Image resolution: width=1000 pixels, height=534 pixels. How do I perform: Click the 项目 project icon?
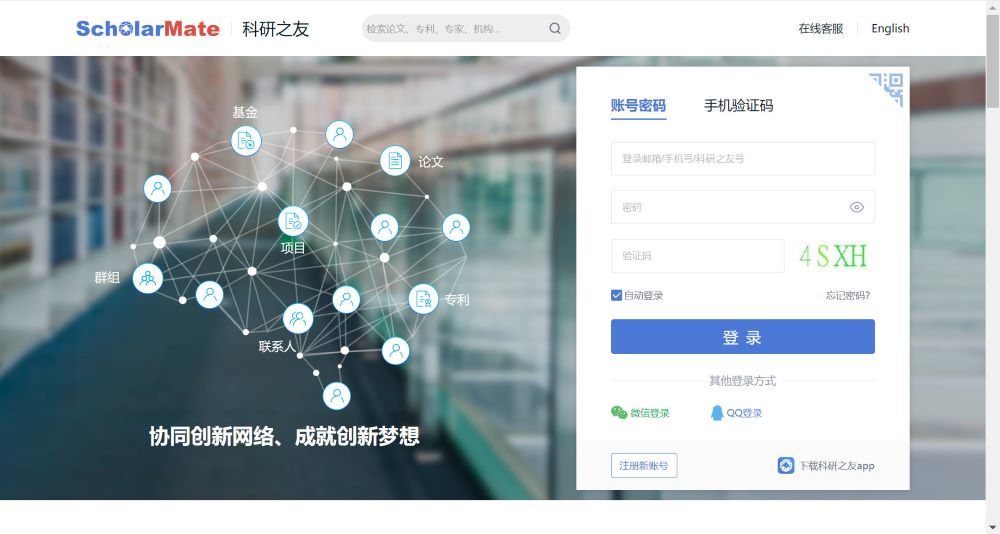[292, 221]
